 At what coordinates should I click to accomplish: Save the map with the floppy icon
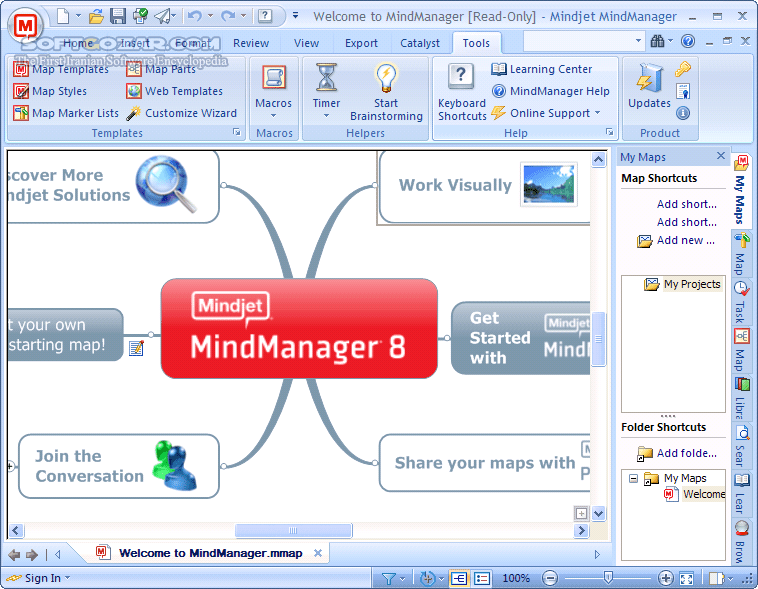pyautogui.click(x=117, y=16)
